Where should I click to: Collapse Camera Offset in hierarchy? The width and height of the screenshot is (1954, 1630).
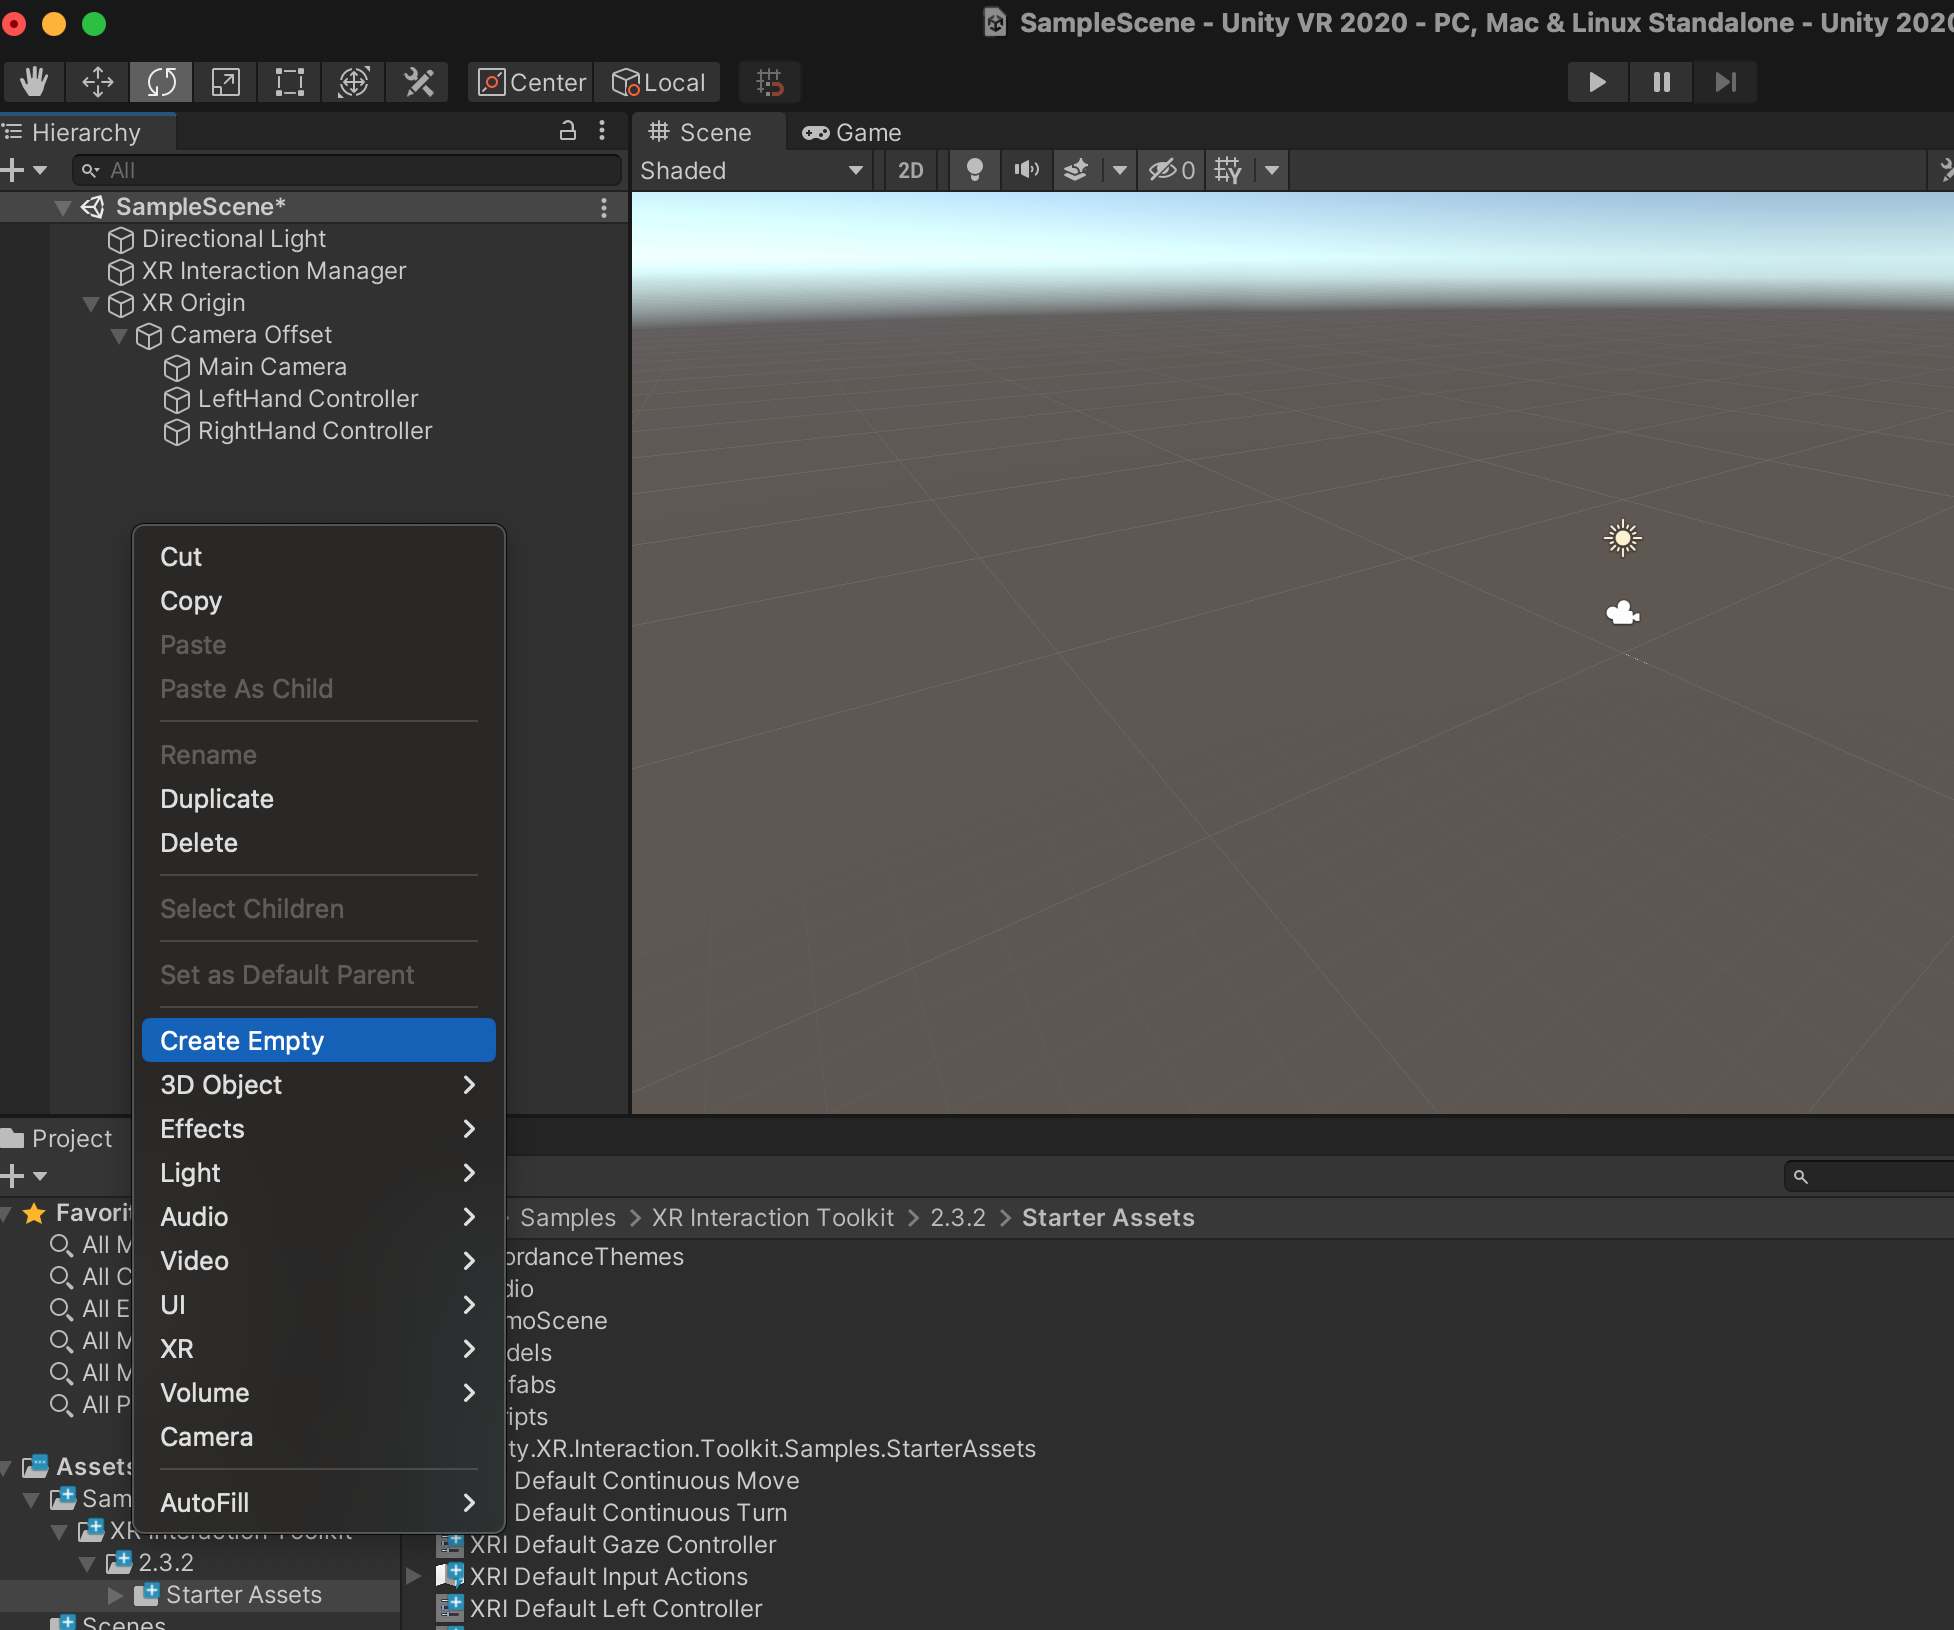(119, 335)
